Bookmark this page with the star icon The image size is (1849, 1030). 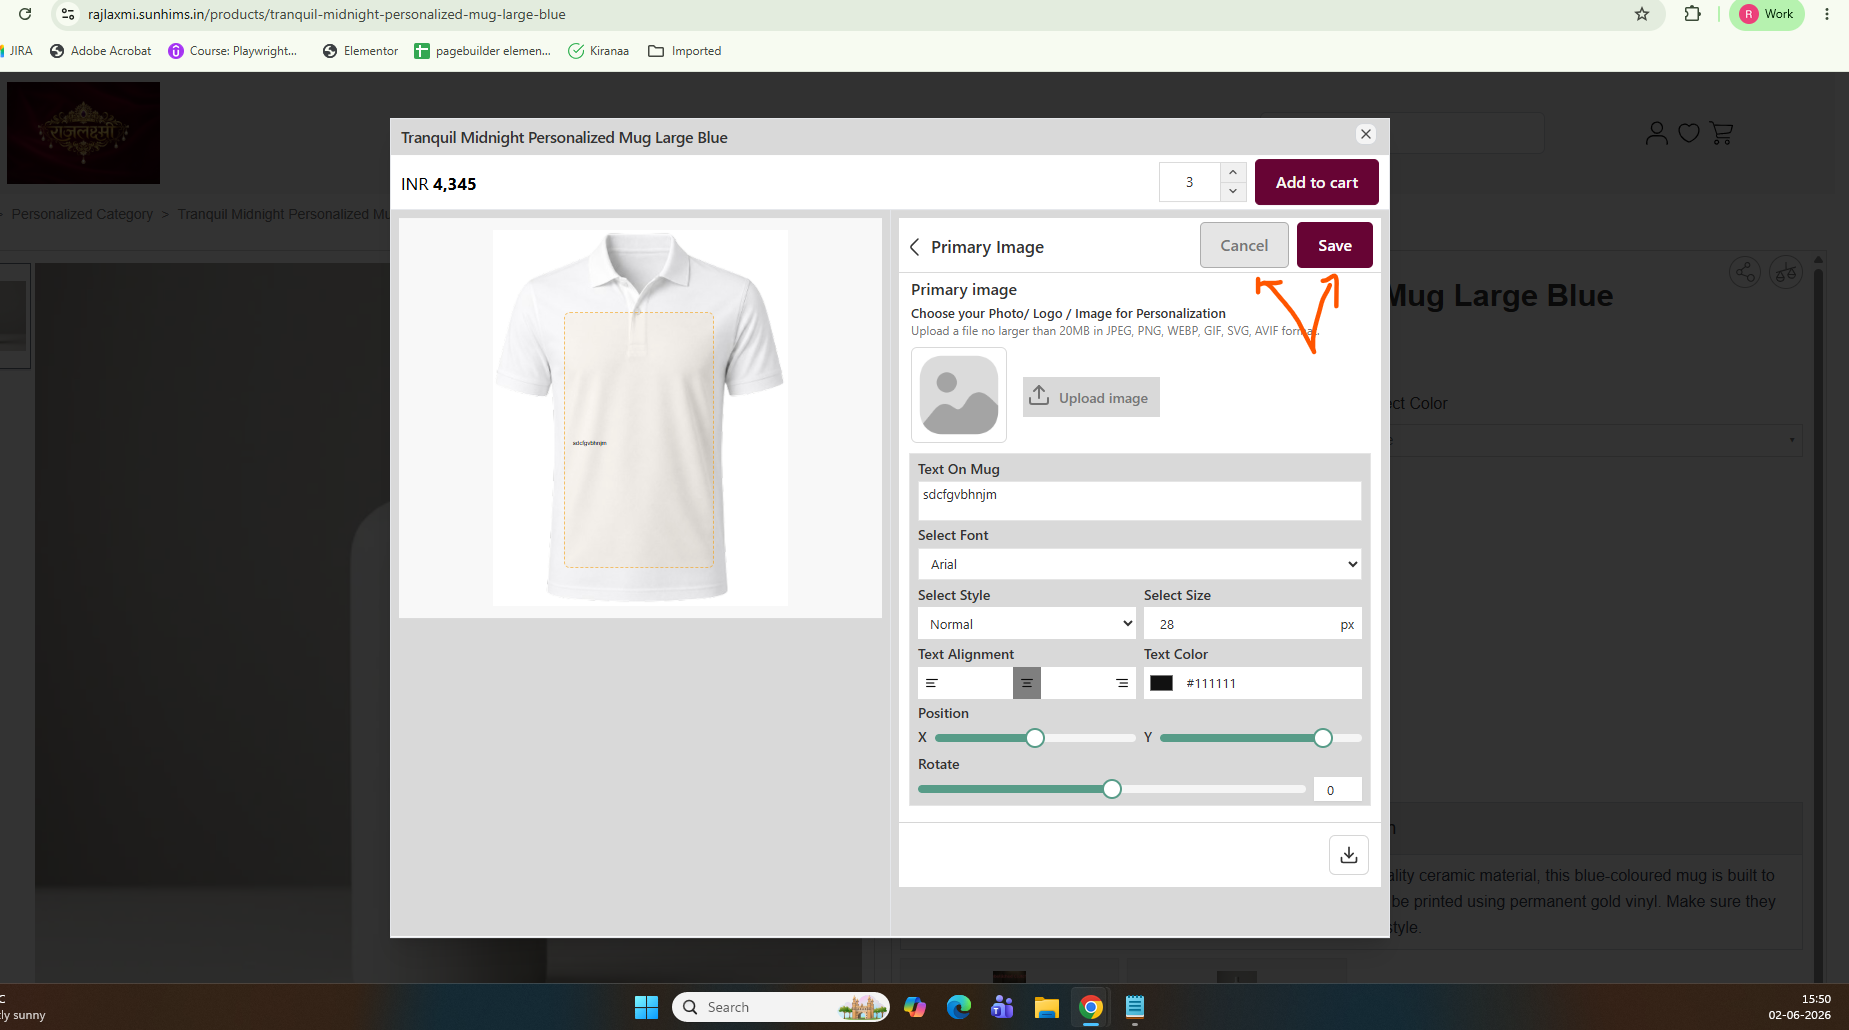(1642, 14)
